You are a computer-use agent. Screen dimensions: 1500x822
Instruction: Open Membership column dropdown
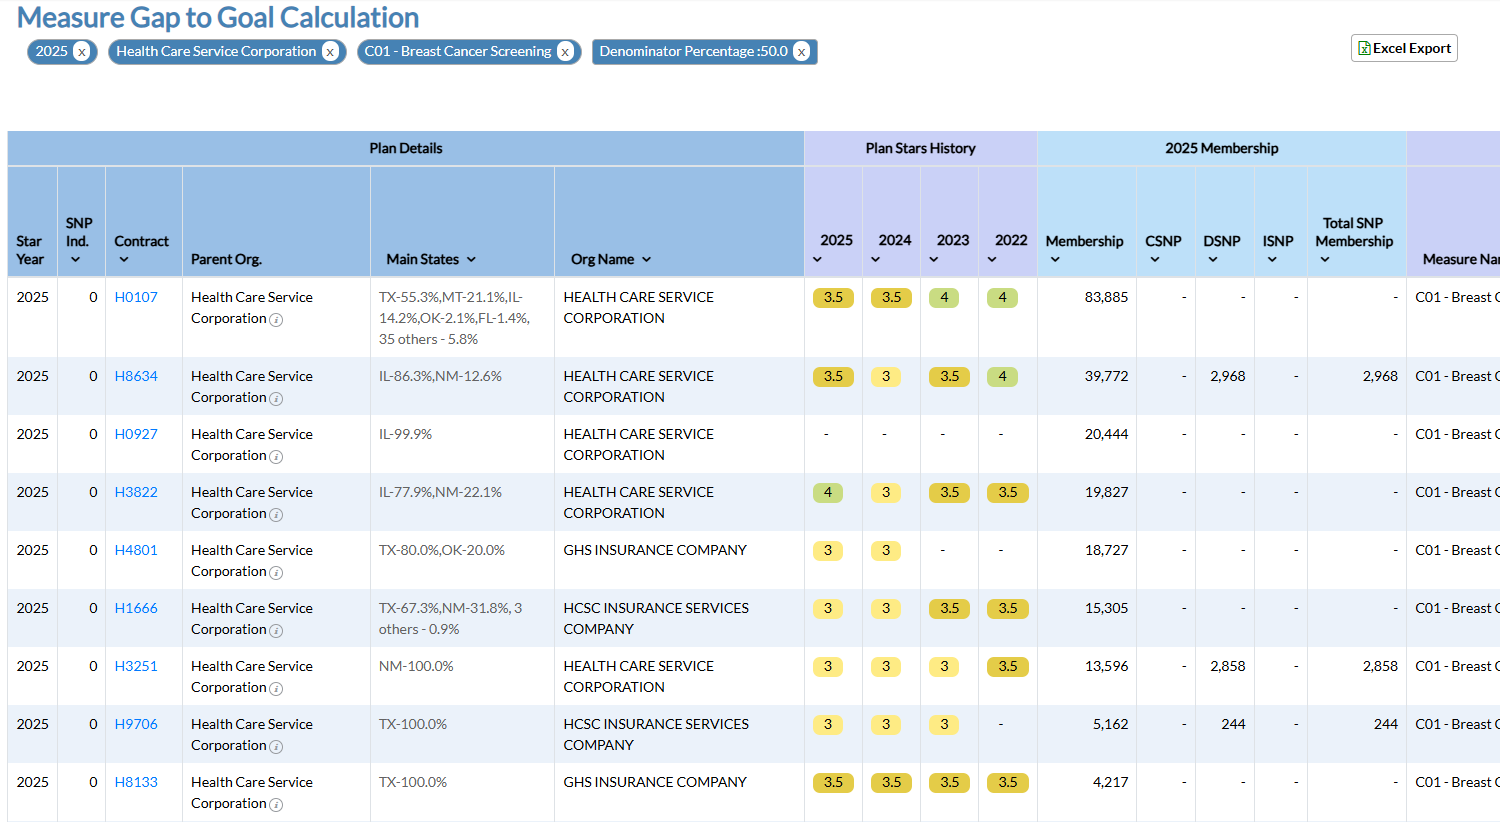click(x=1055, y=260)
